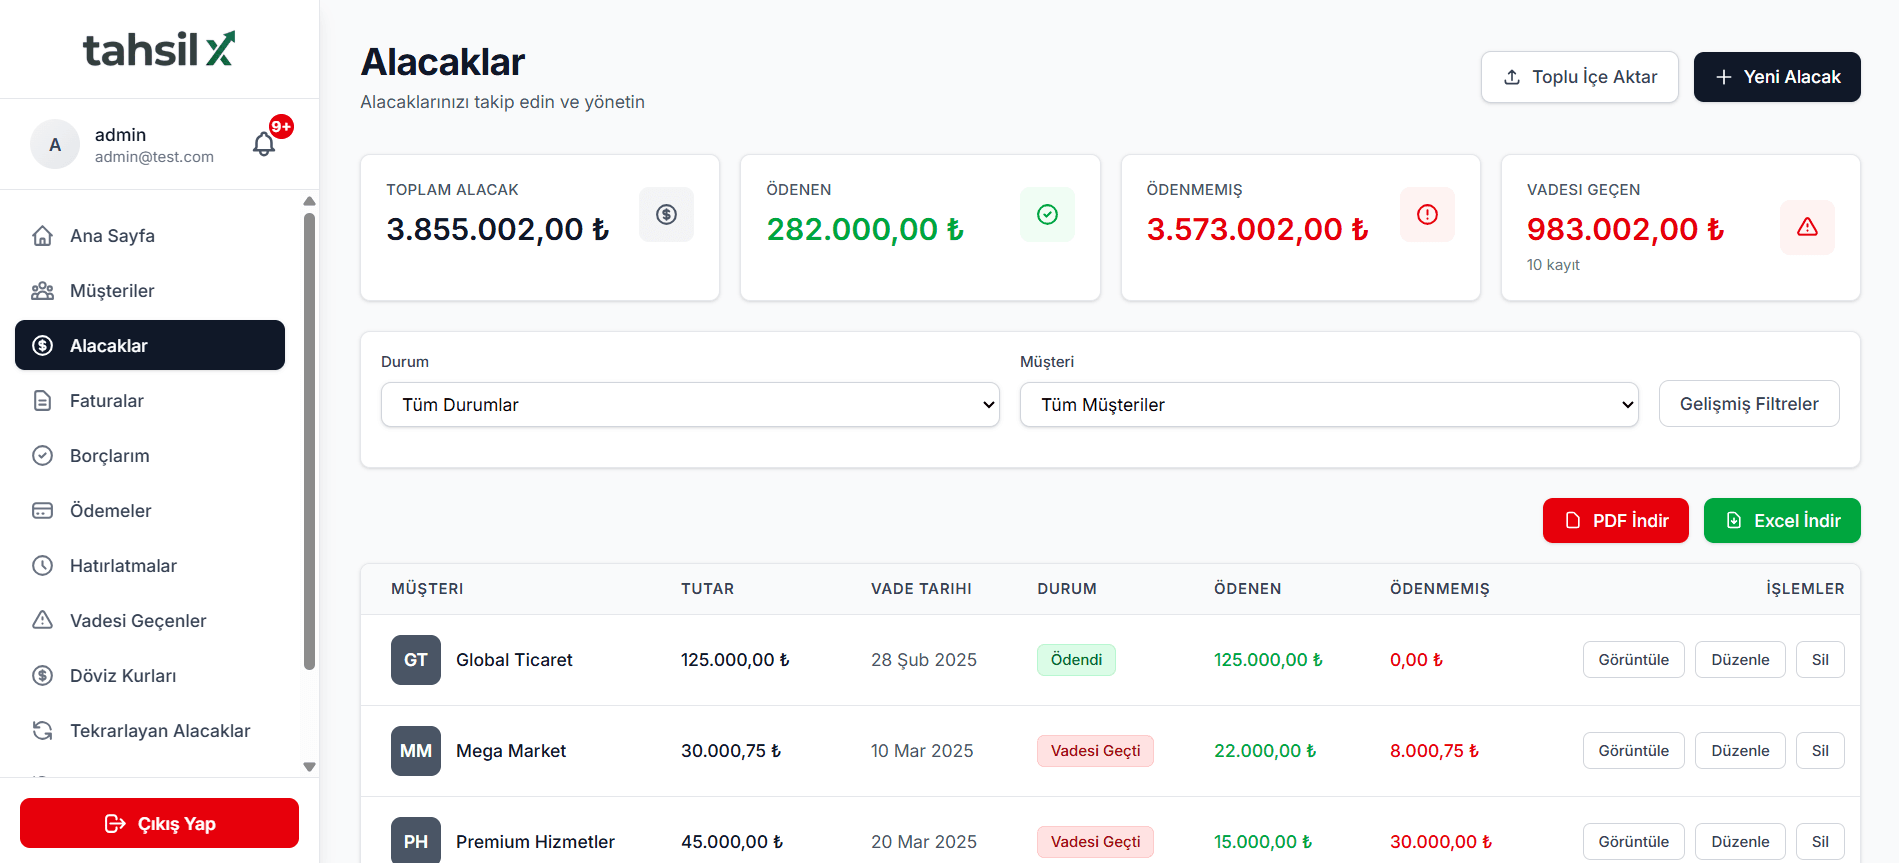1899x863 pixels.
Task: Click the GT avatar for Global Ticaret
Action: coord(415,660)
